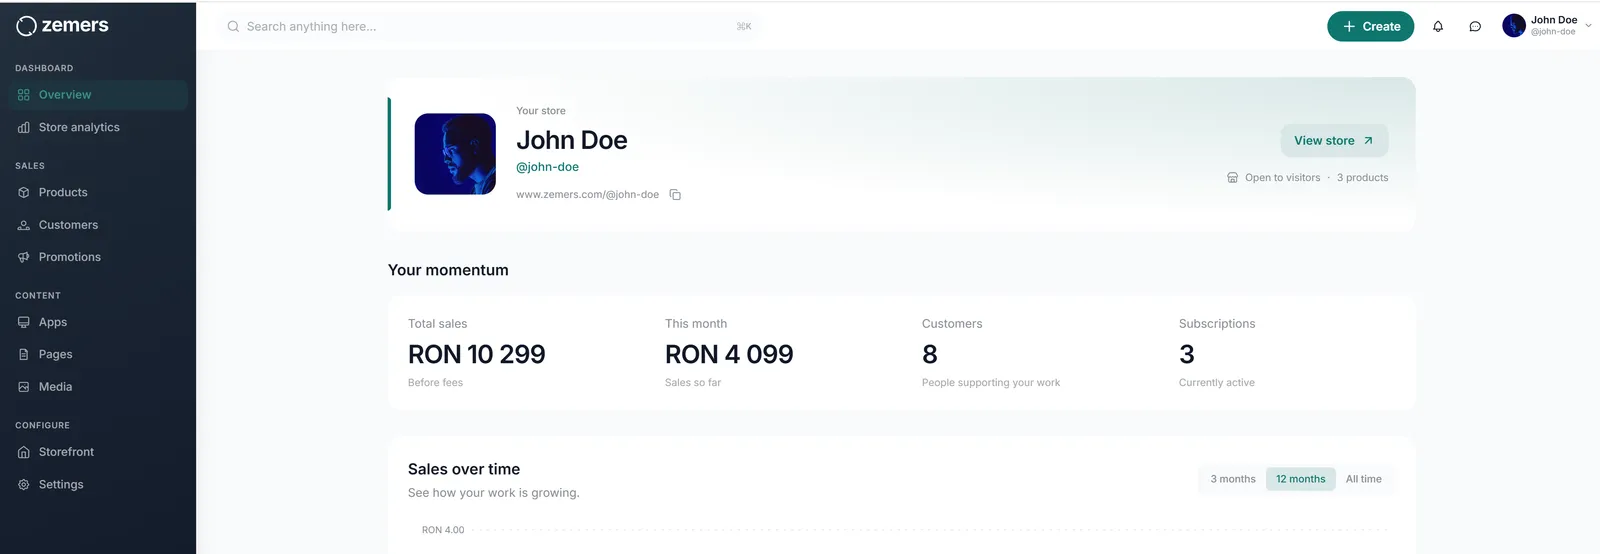1600x554 pixels.
Task: Go to Products section
Action: tap(98, 192)
